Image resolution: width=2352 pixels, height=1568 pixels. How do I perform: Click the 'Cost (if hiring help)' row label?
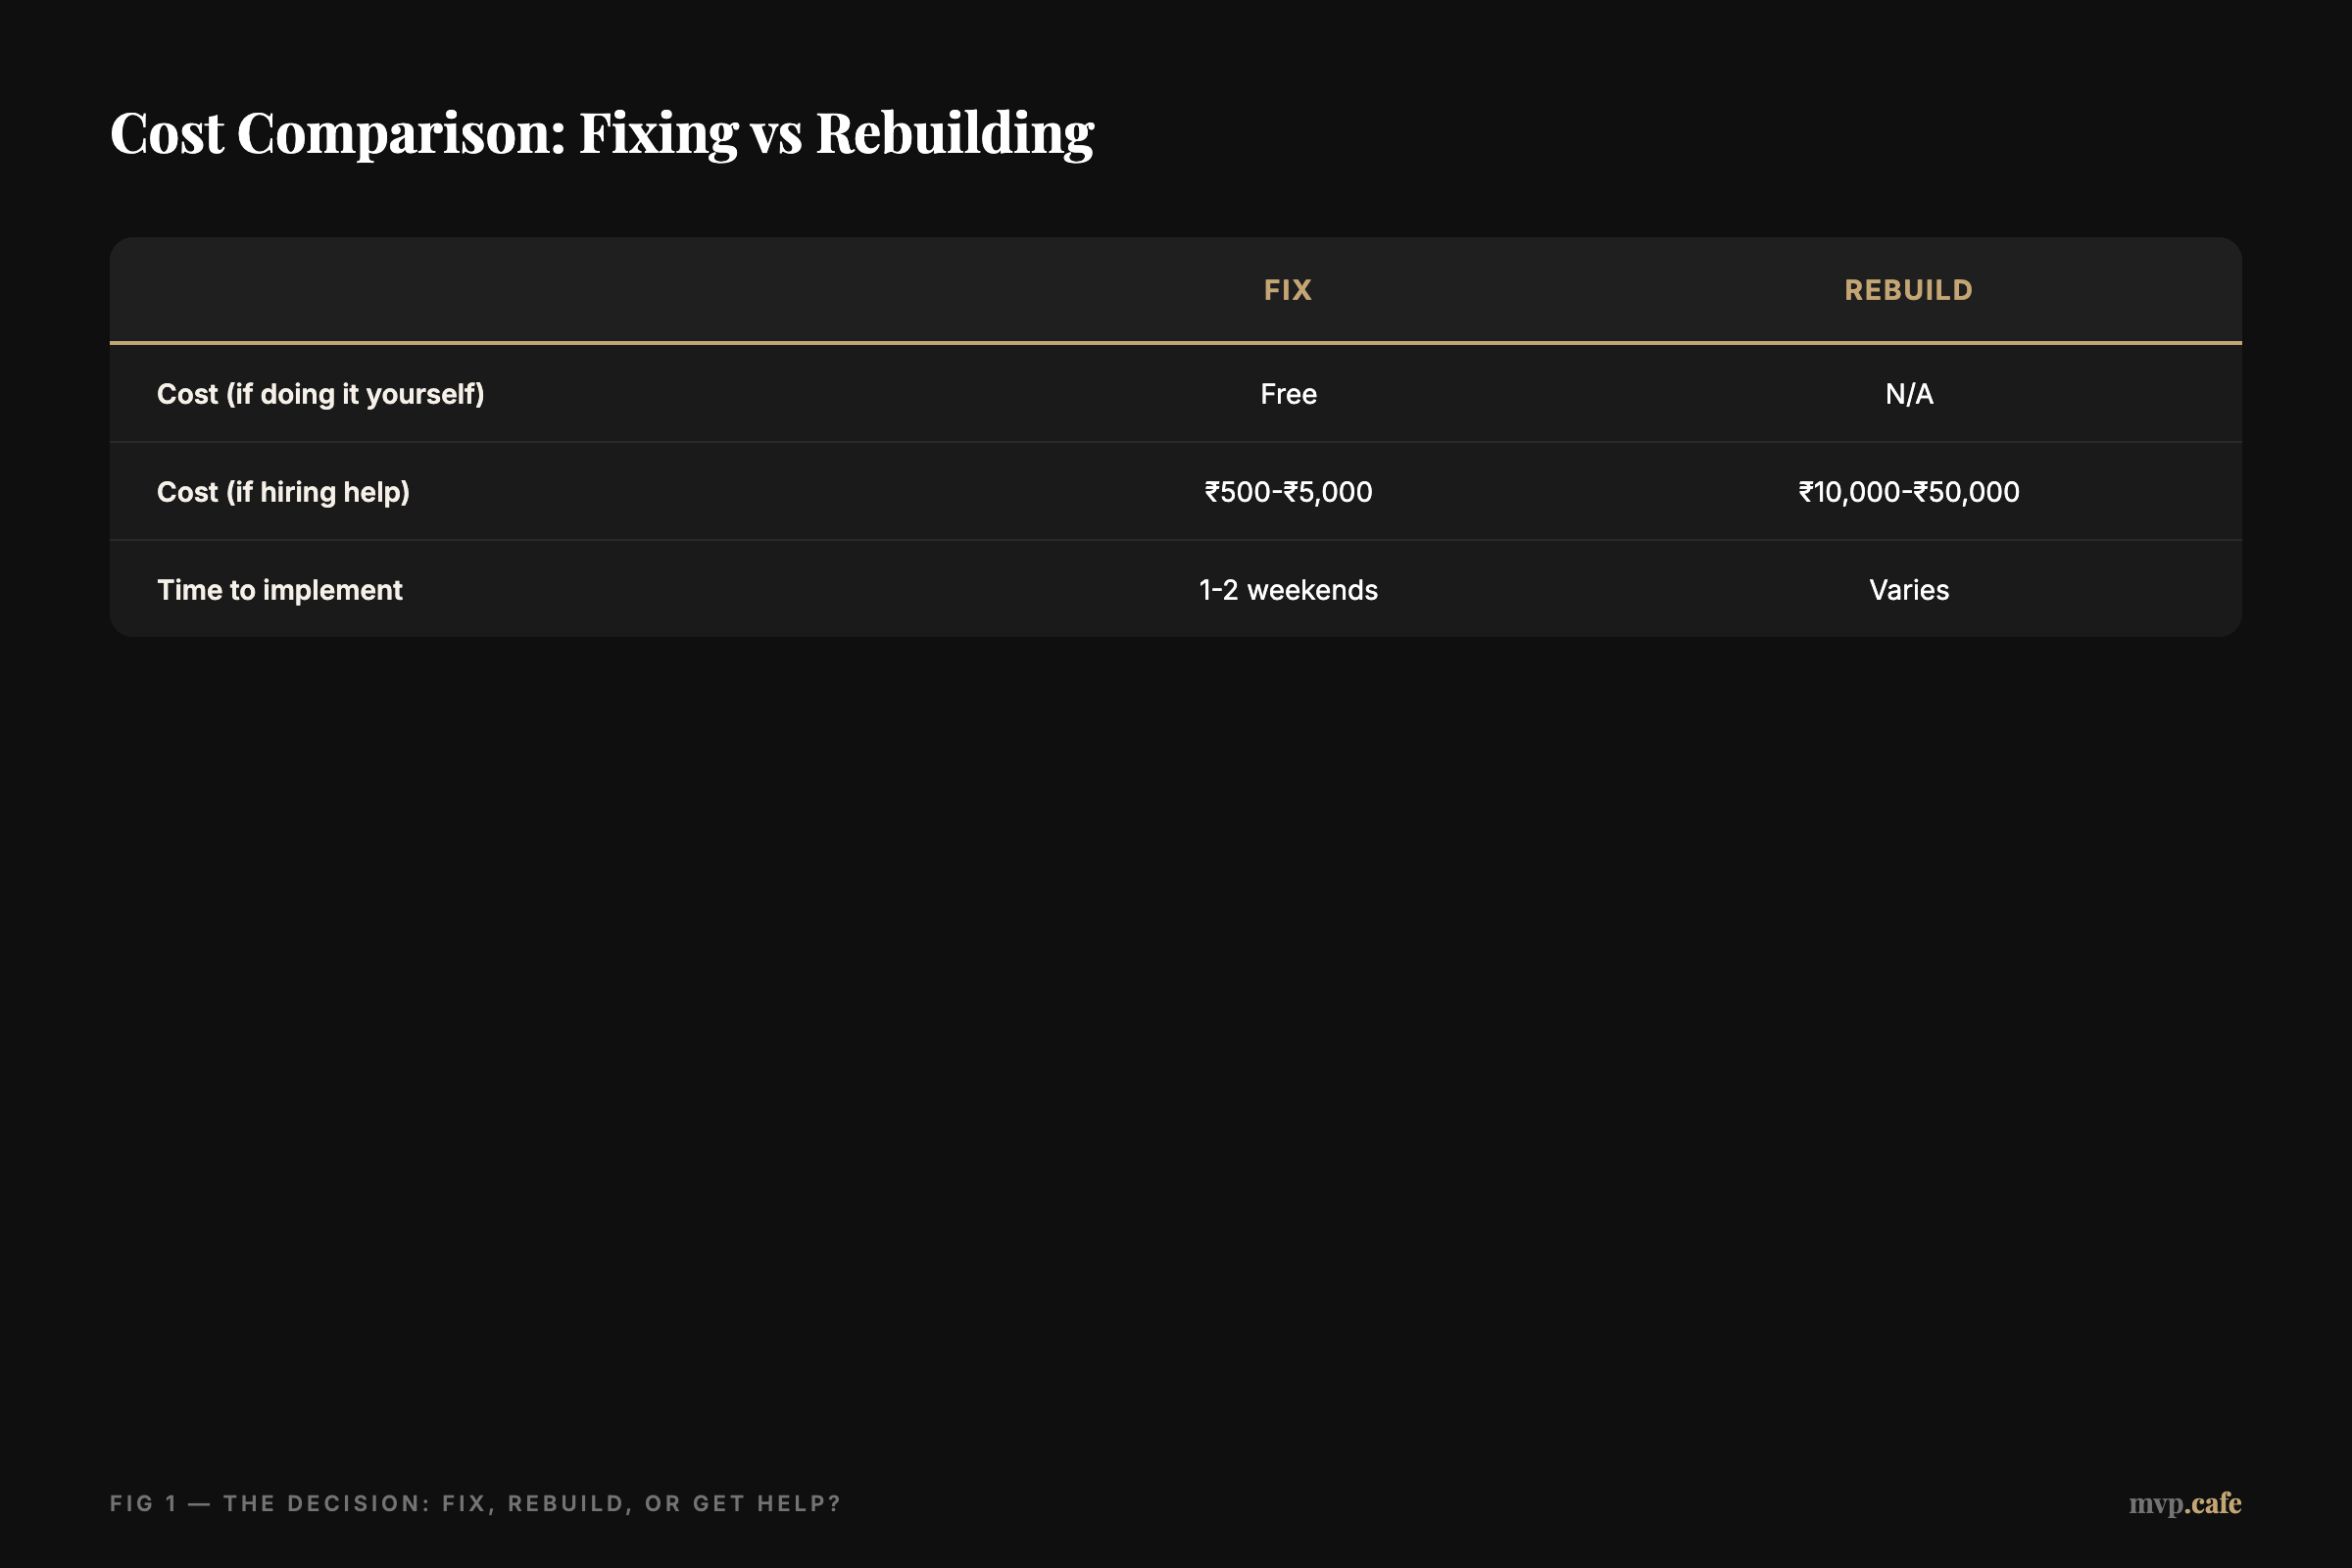pos(283,492)
